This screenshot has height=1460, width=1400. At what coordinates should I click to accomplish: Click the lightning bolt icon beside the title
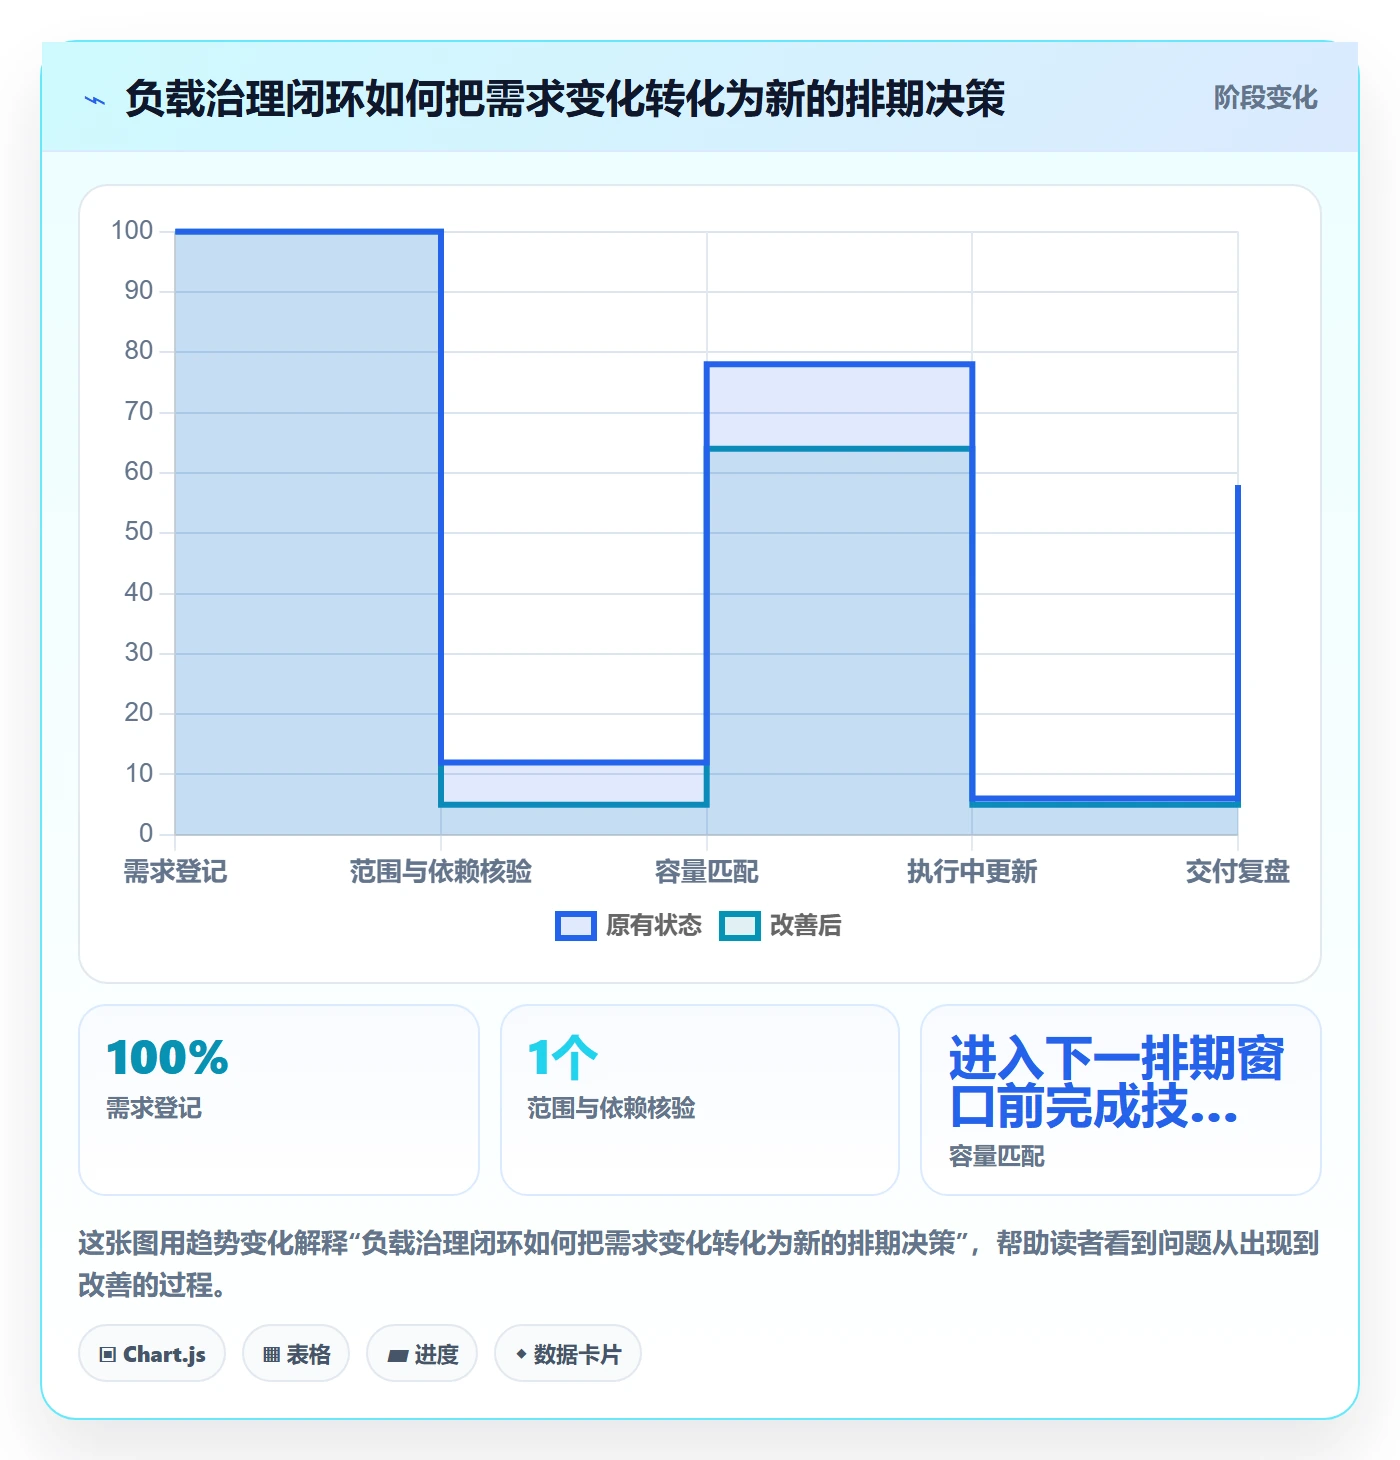click(95, 100)
